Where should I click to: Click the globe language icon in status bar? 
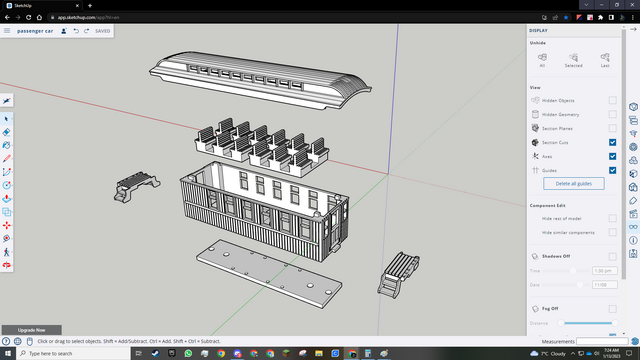pos(18,341)
